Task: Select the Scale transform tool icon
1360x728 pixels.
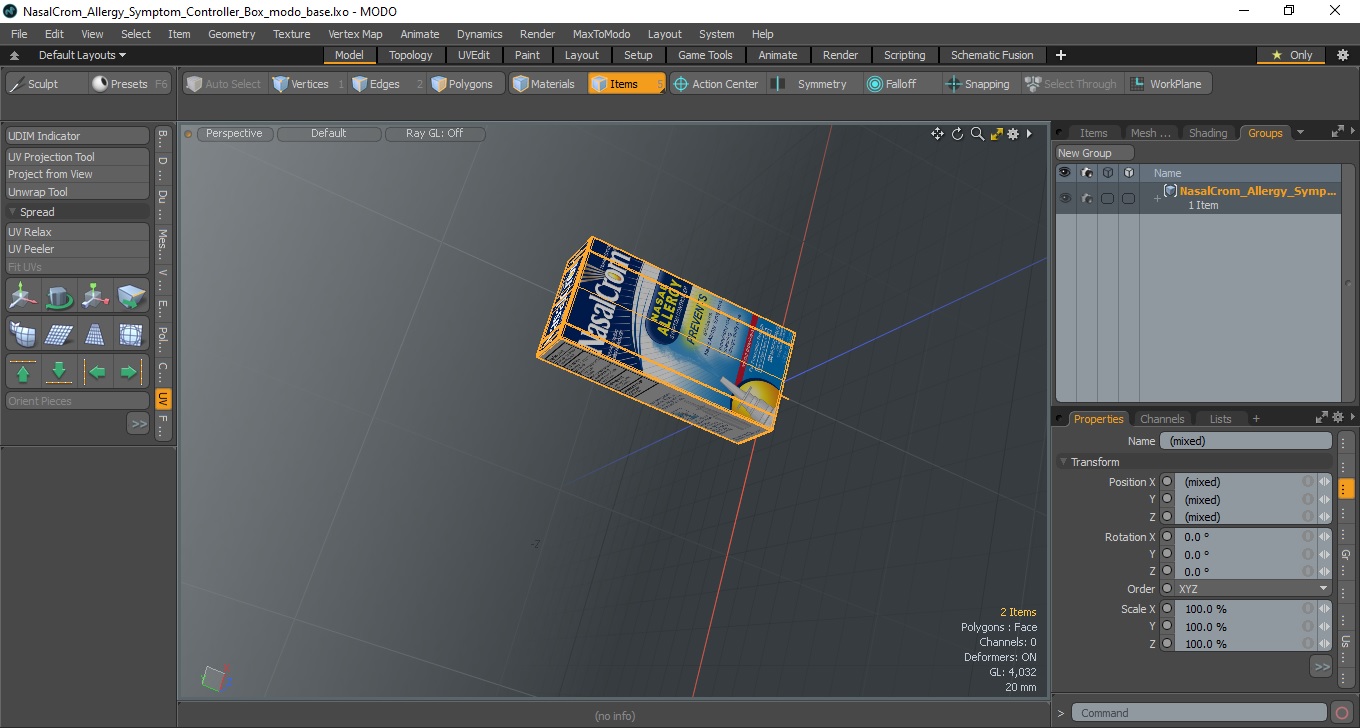Action: pos(96,296)
